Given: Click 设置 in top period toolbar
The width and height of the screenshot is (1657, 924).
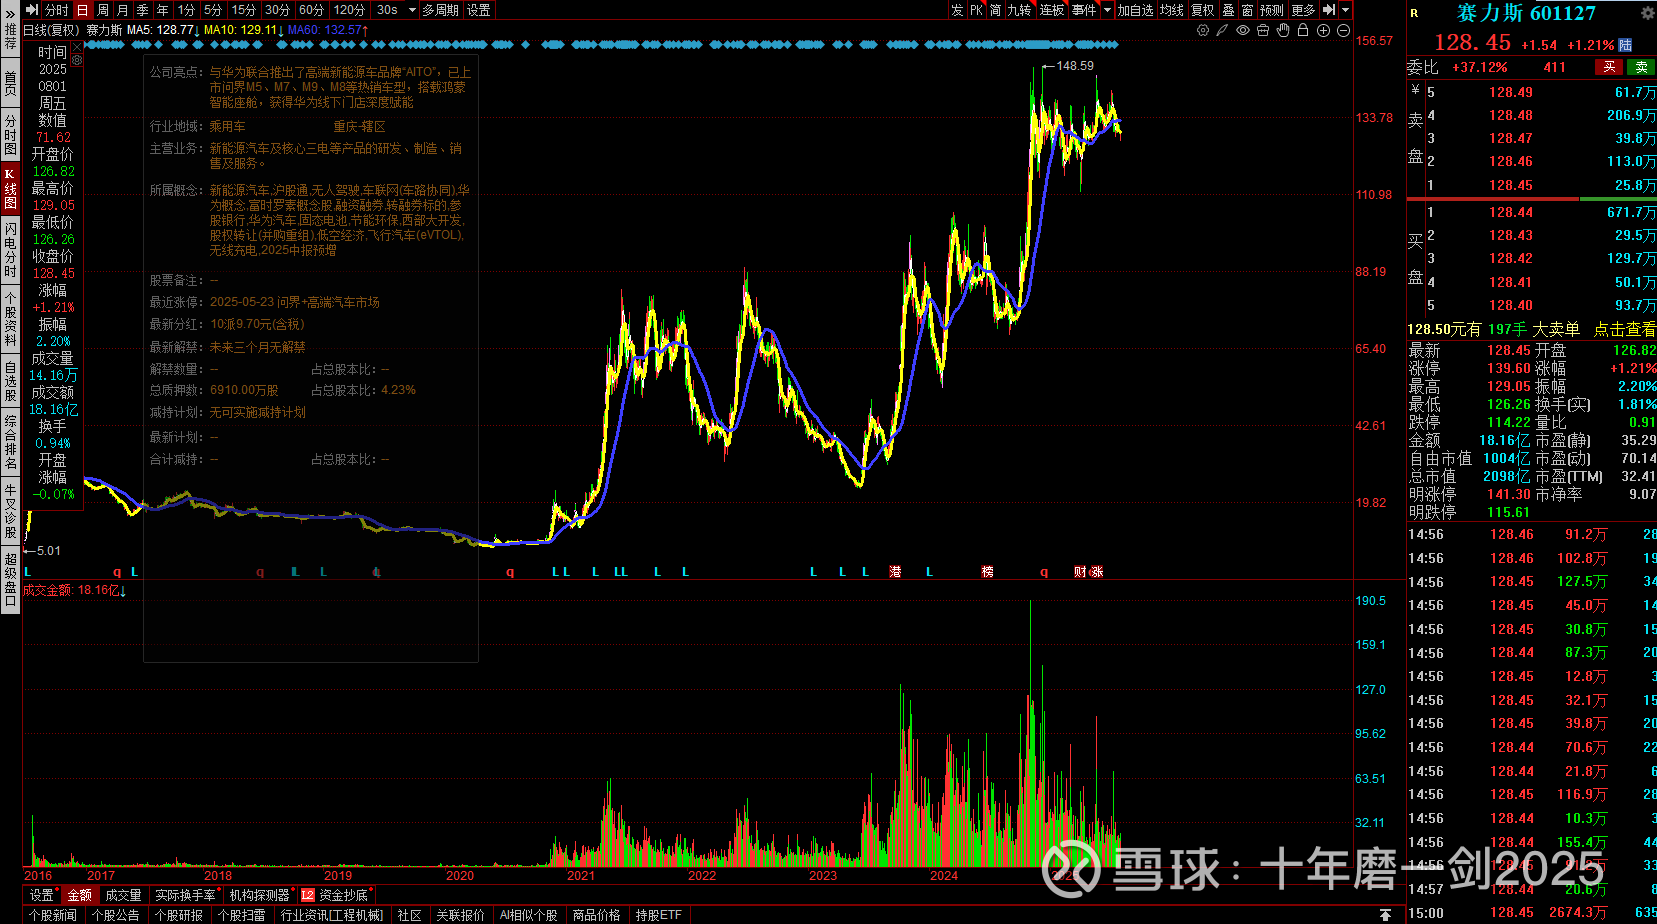Looking at the screenshot, I should (479, 10).
